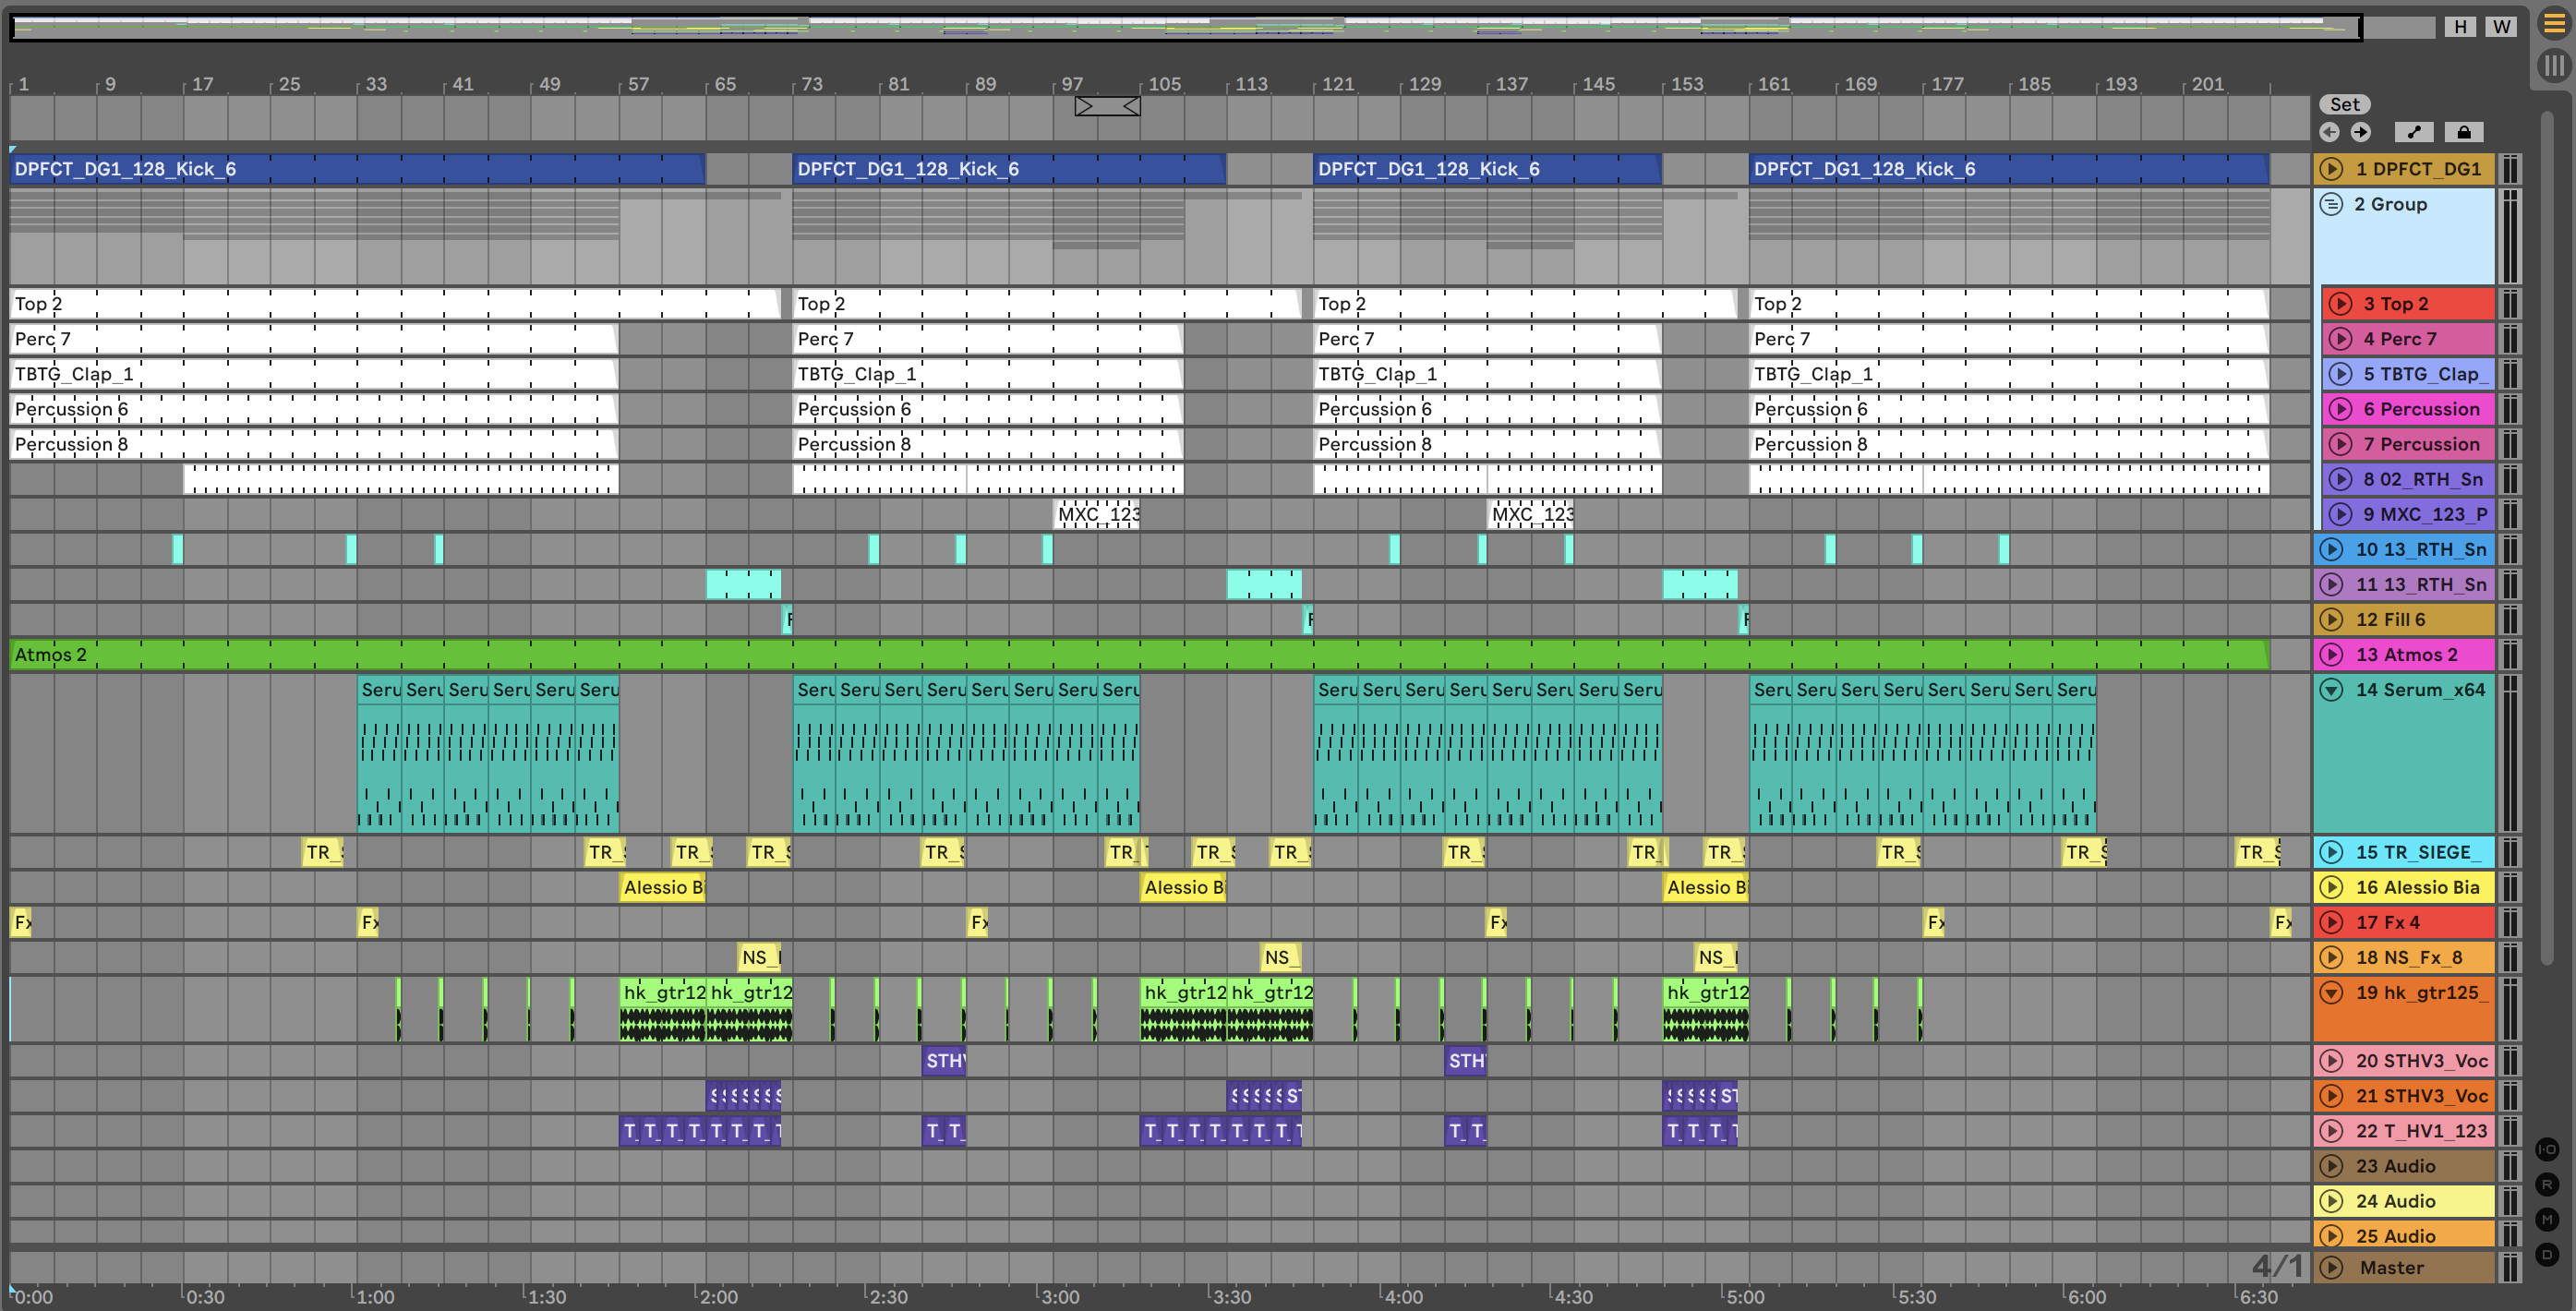The image size is (2576, 1311).
Task: Click the W optimize arrangement width button
Action: coord(2501,27)
